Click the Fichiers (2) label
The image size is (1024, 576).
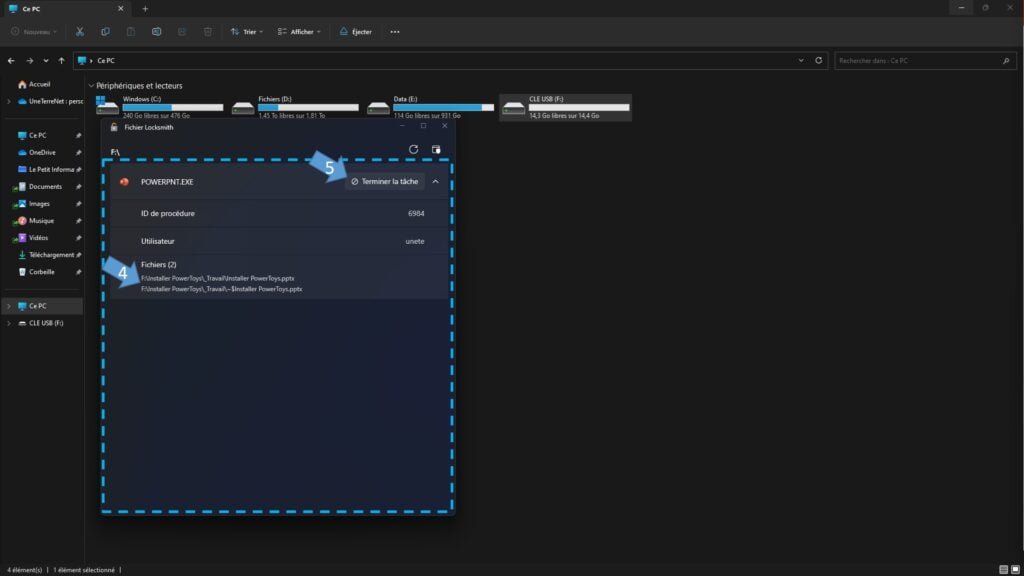pos(159,264)
